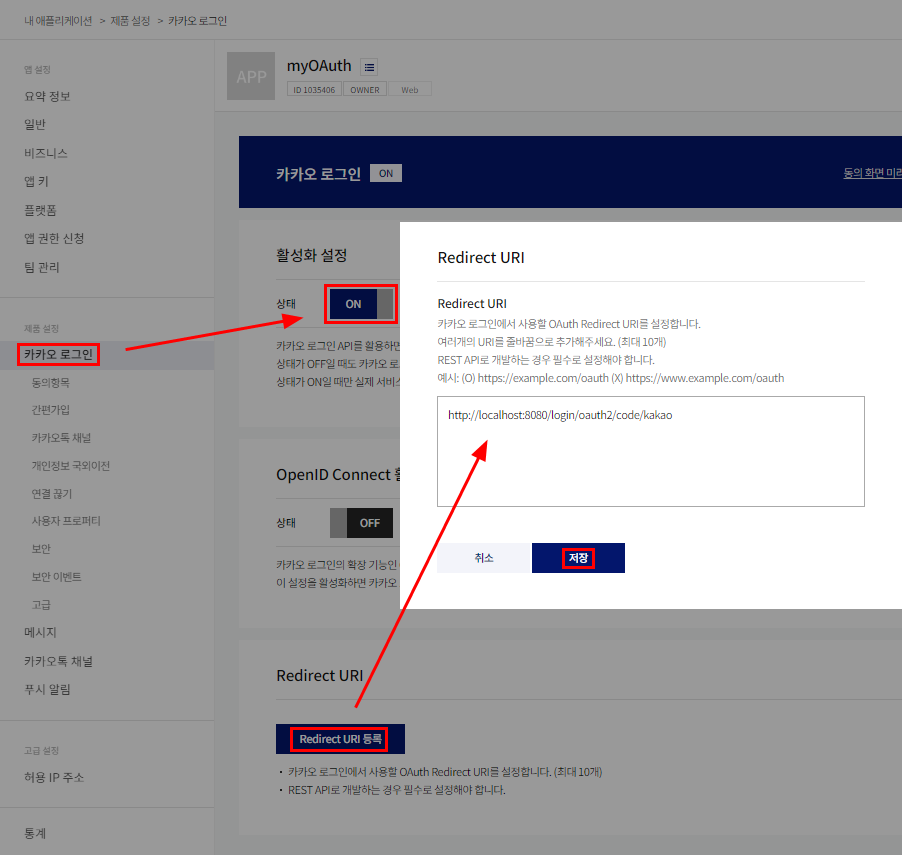Click 카카오 로그인 breadcrumb
902x855 pixels.
pyautogui.click(x=197, y=21)
